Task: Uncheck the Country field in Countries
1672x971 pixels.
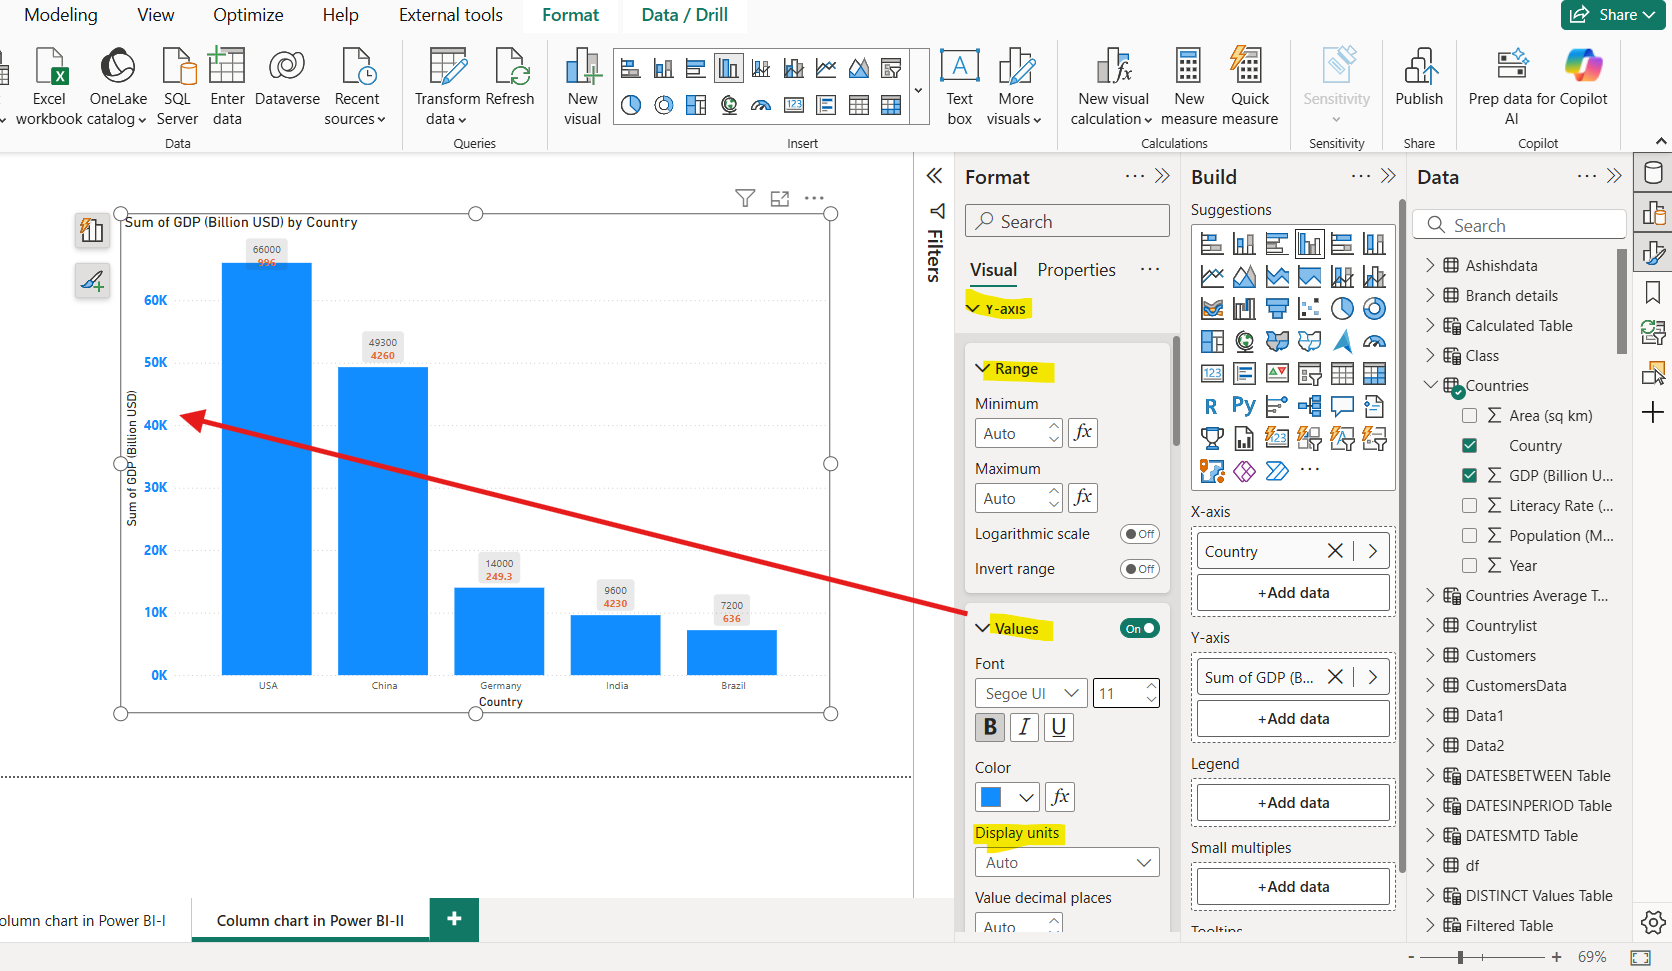Action: coord(1469,445)
